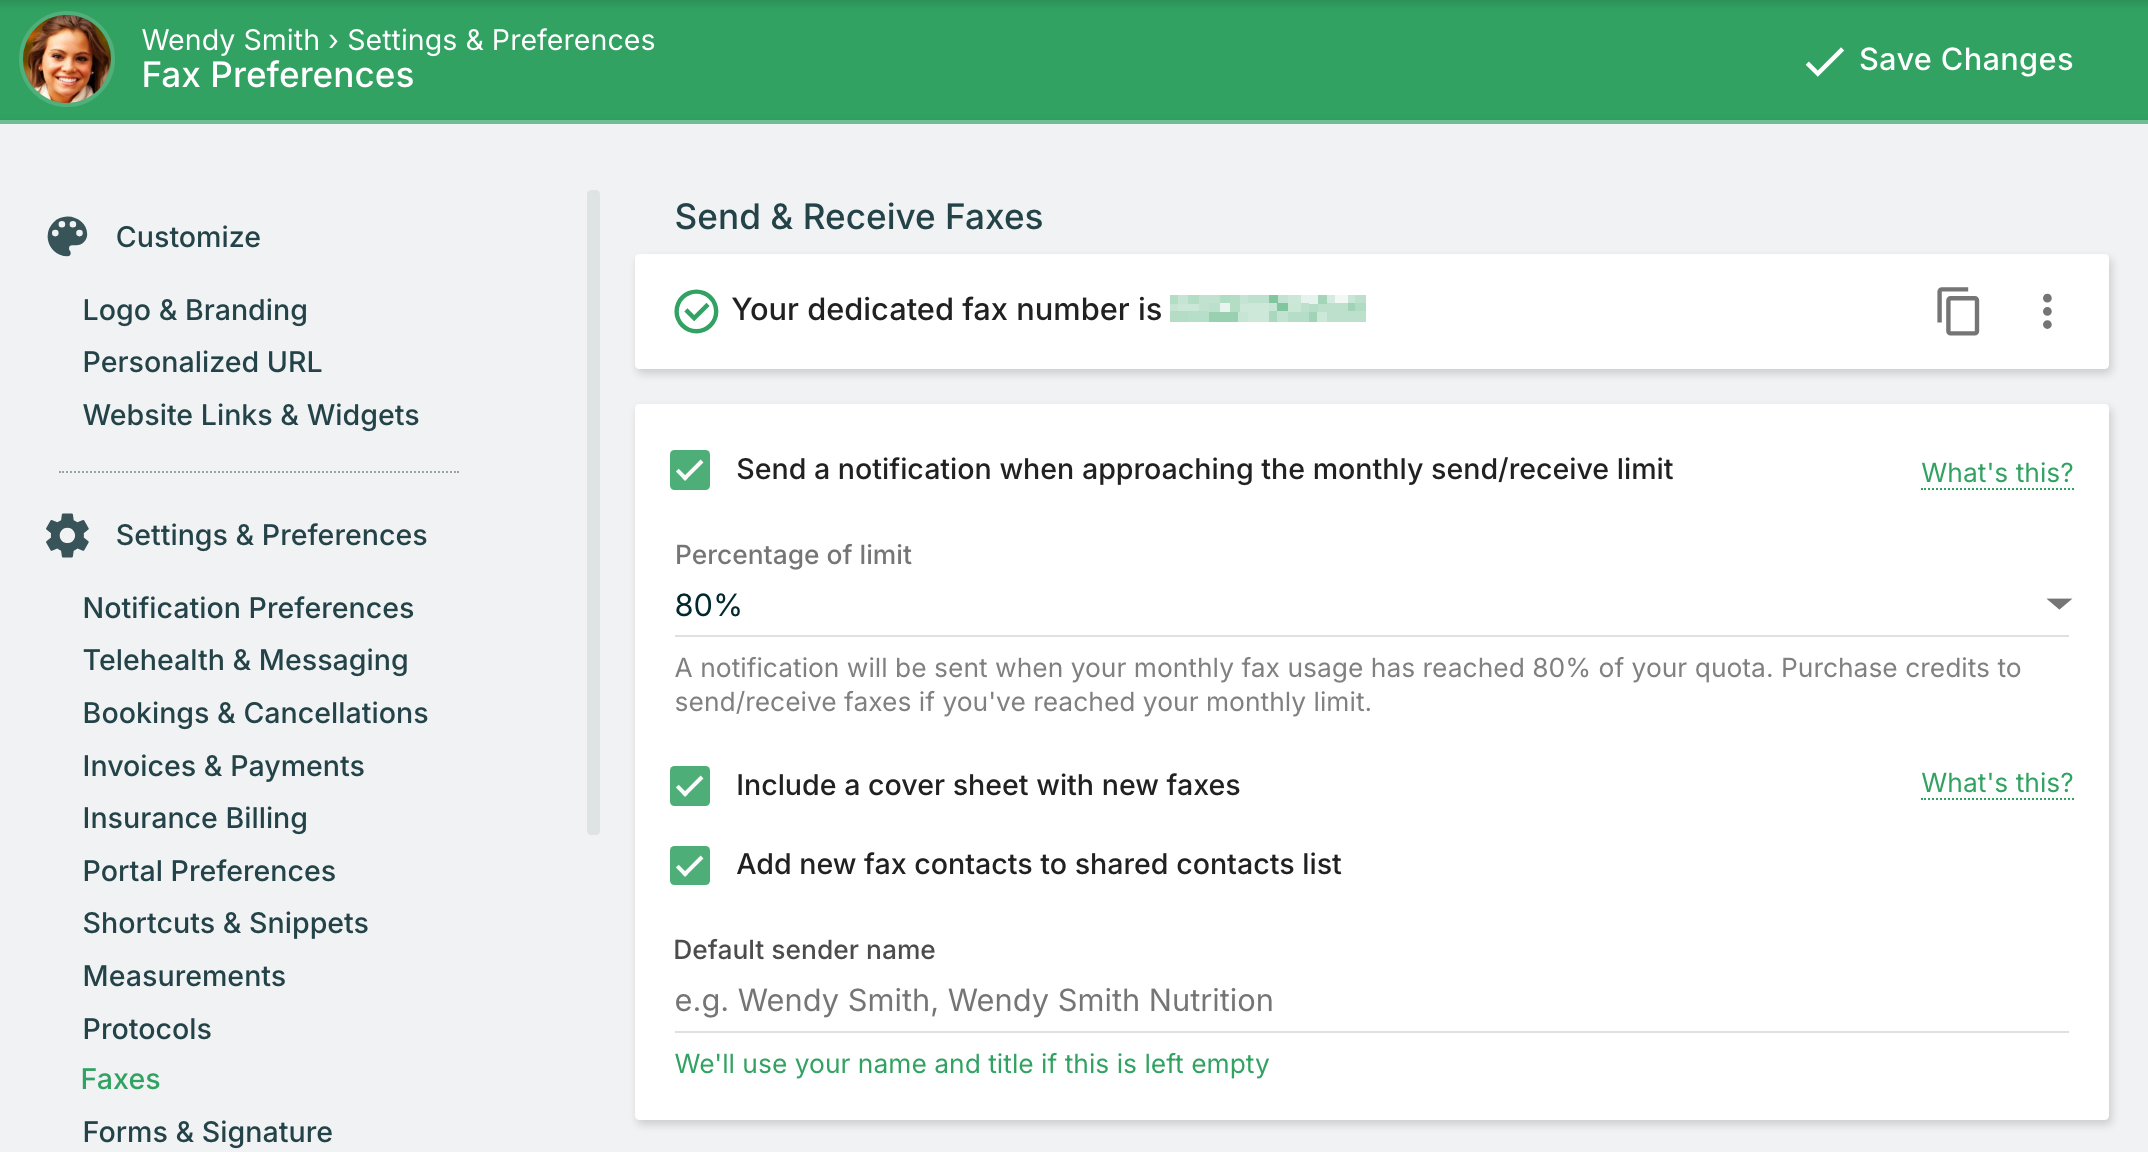
Task: Click What's this? beside the cover sheet option
Action: coord(1997,783)
